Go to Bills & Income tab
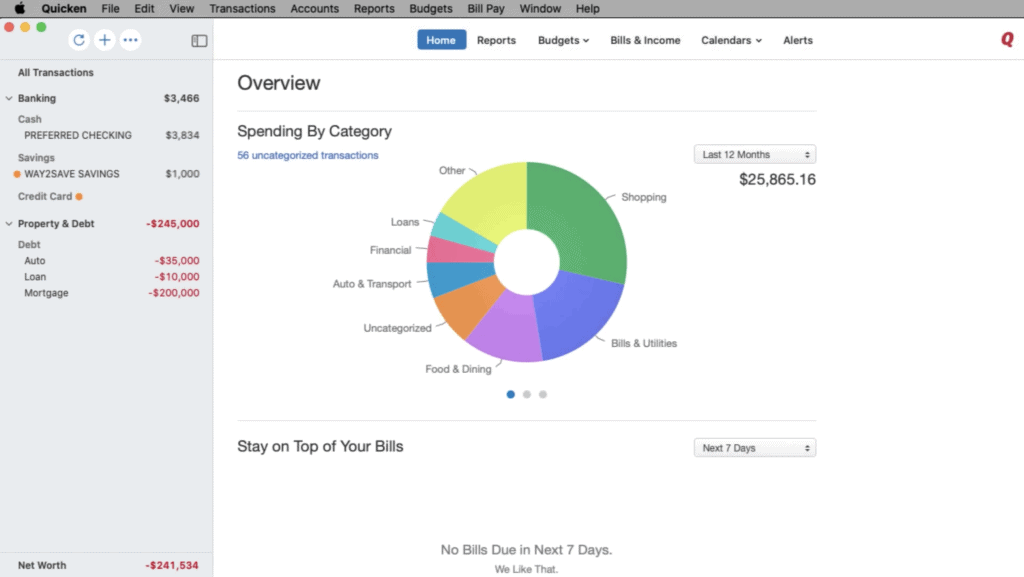Image resolution: width=1024 pixels, height=577 pixels. click(645, 40)
